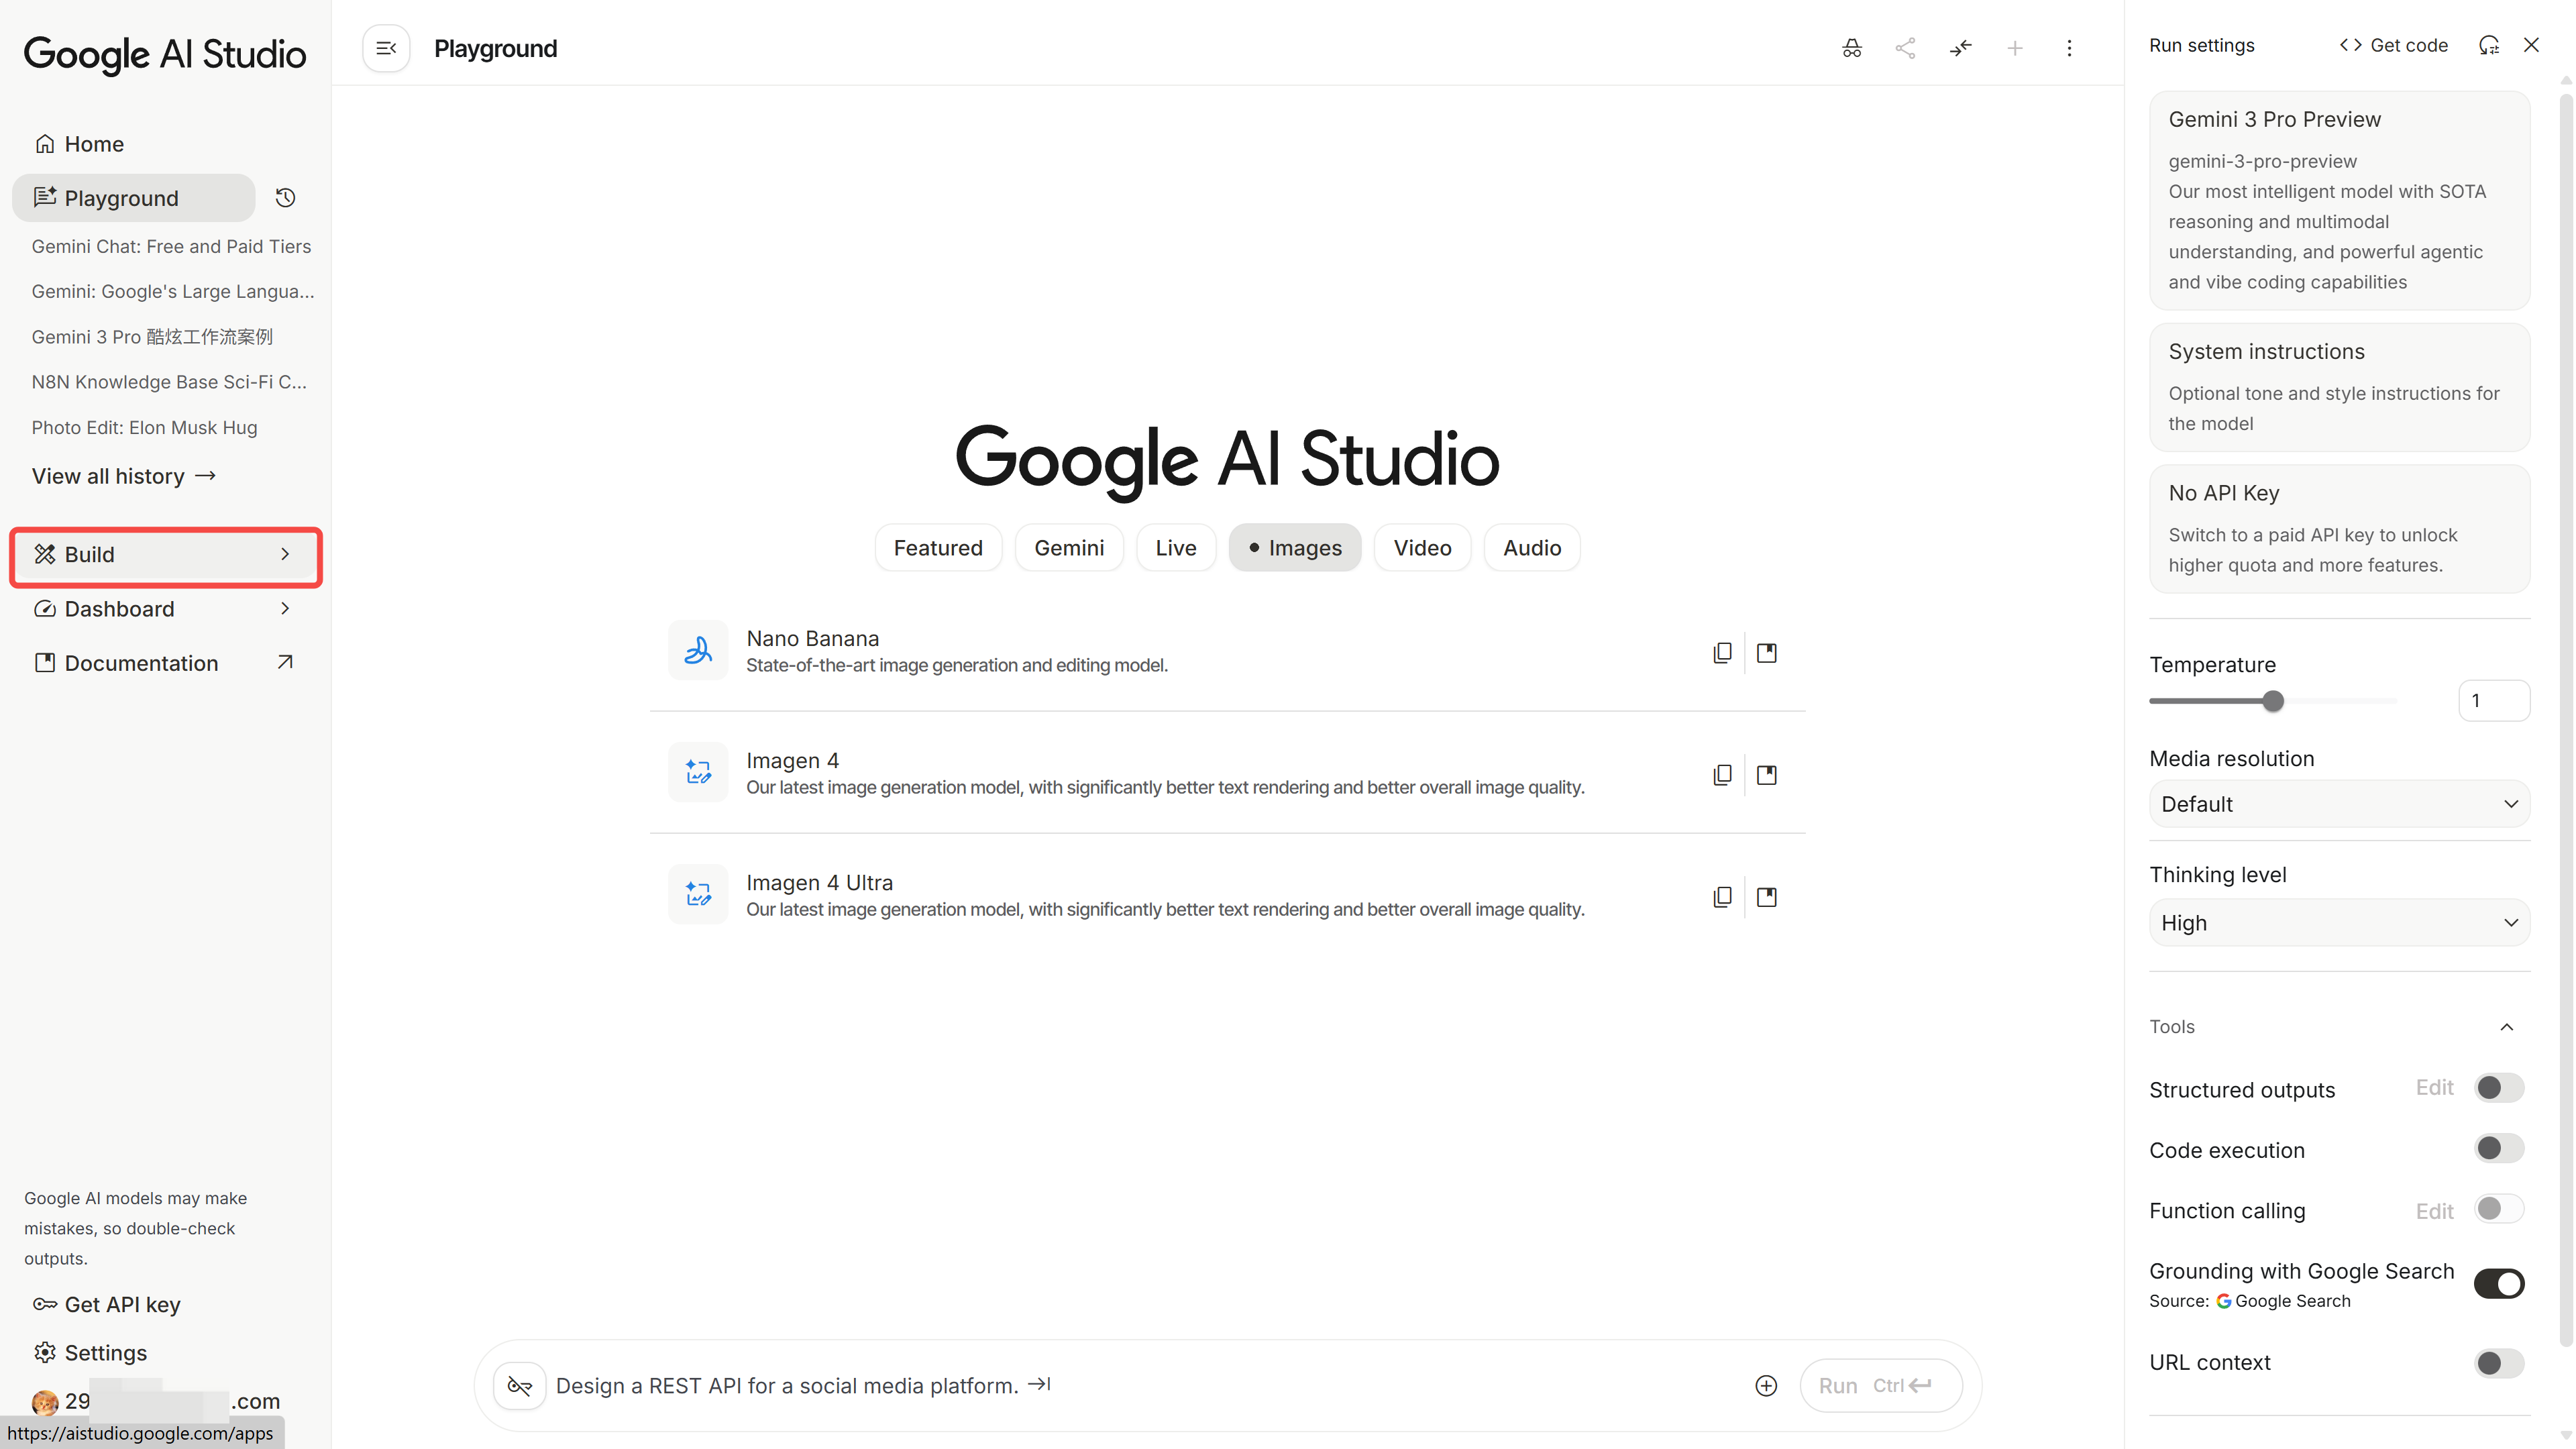Image resolution: width=2576 pixels, height=1449 pixels.
Task: Copy the Nano Banana model name
Action: 1722,653
